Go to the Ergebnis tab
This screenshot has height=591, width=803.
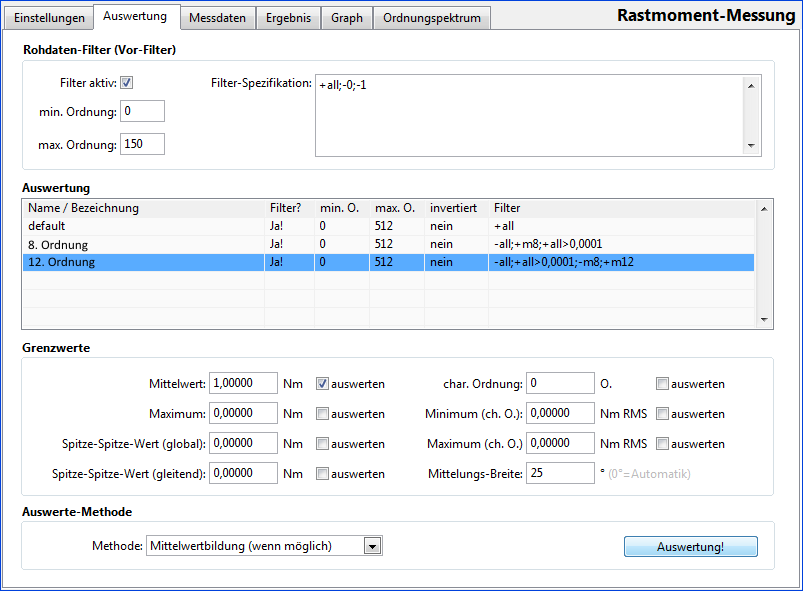288,18
